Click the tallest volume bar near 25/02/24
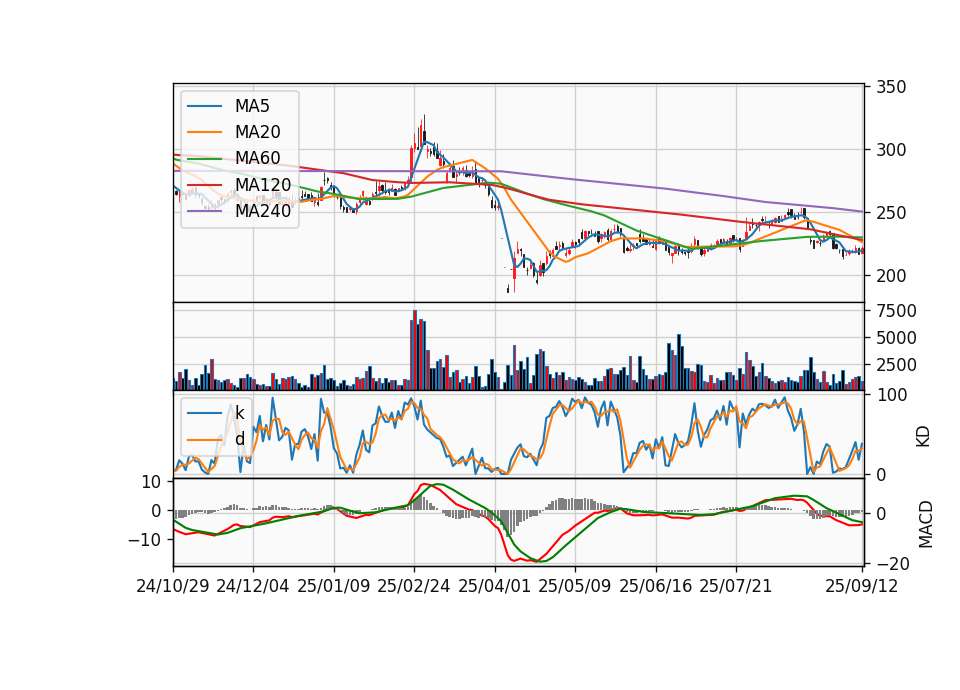Image resolution: width=960 pixels, height=690 pixels. (x=415, y=350)
